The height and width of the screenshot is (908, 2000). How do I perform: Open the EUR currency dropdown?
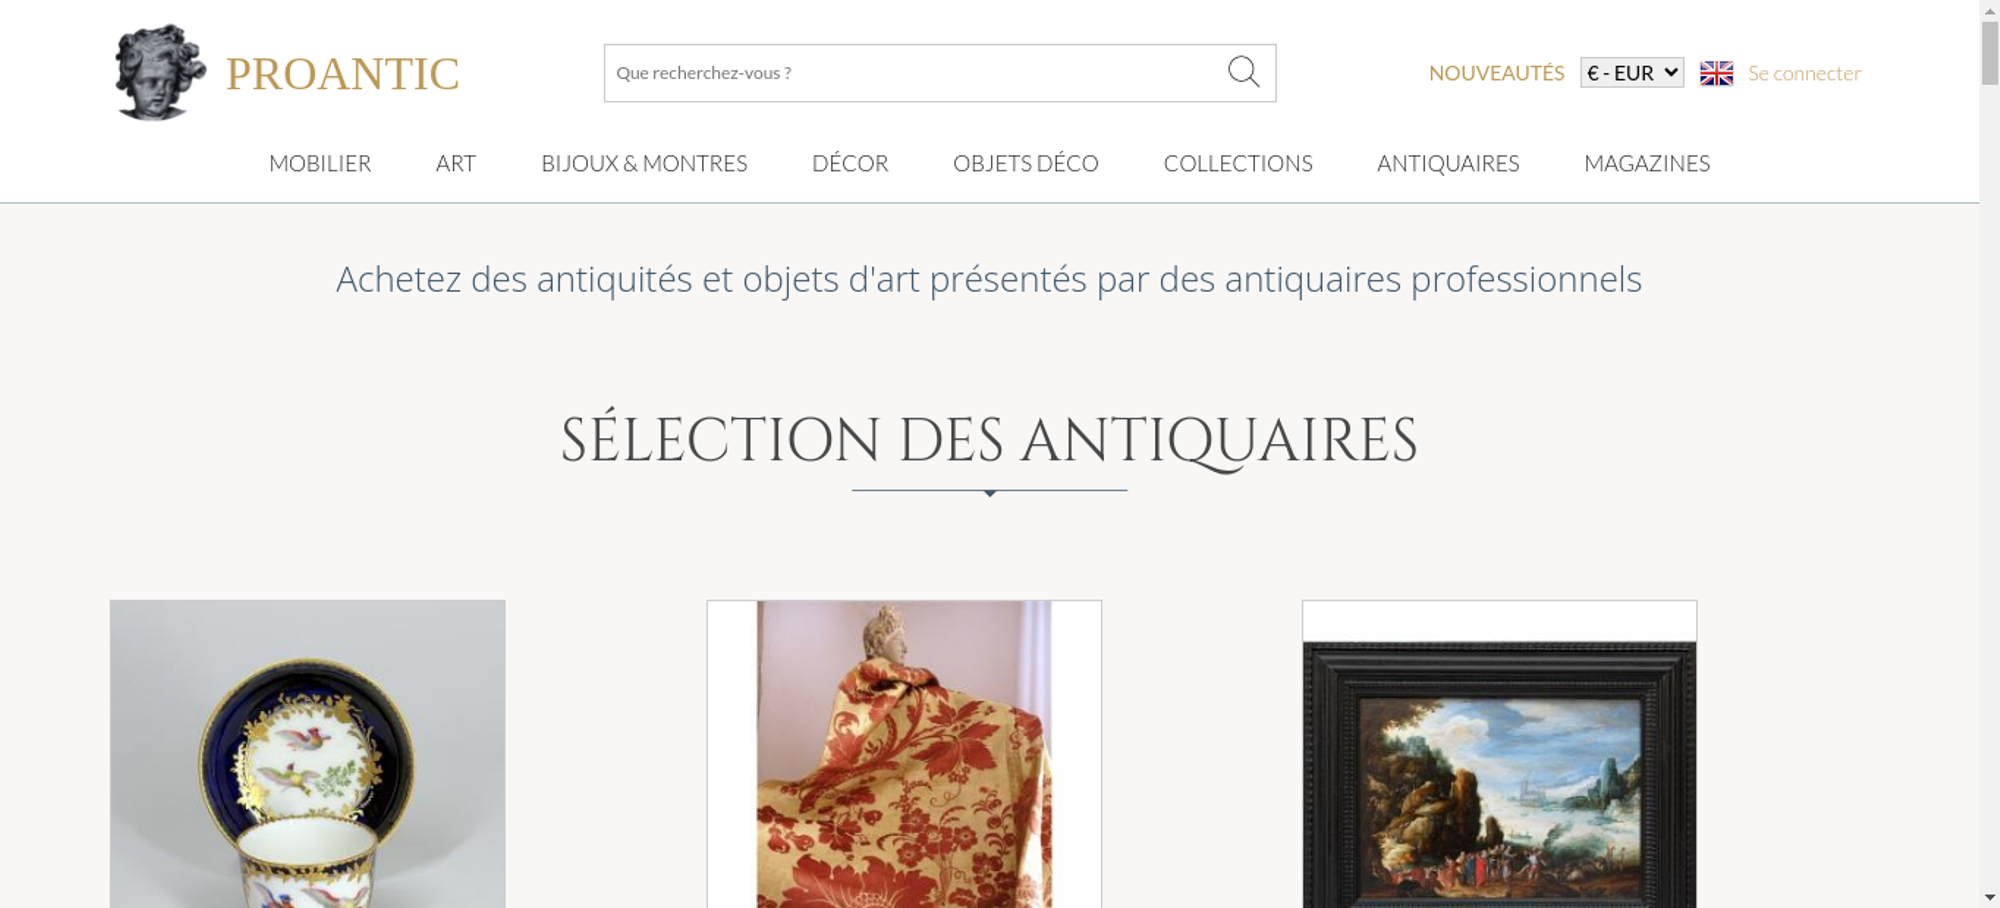point(1632,73)
